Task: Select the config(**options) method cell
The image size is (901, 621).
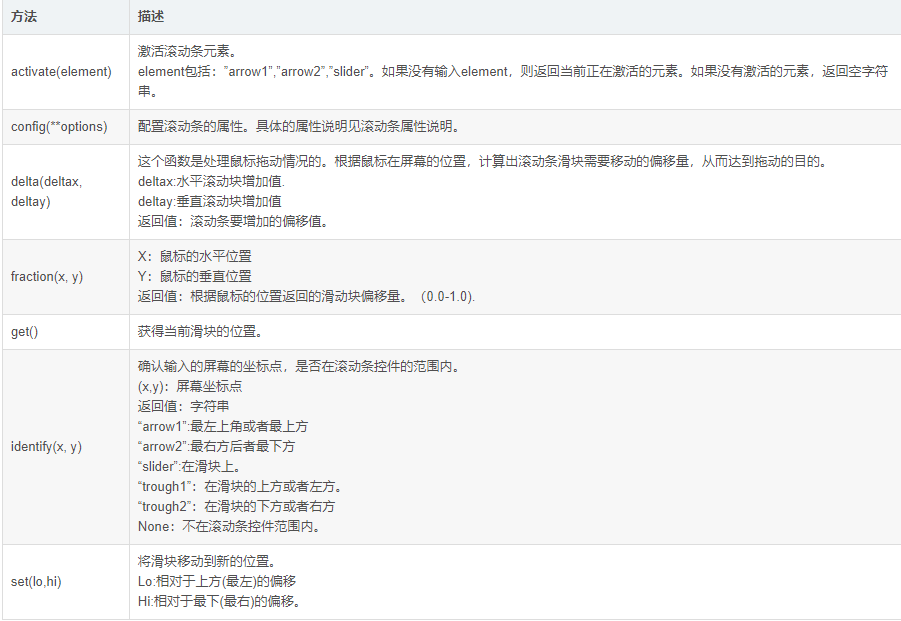Action: [x=66, y=127]
